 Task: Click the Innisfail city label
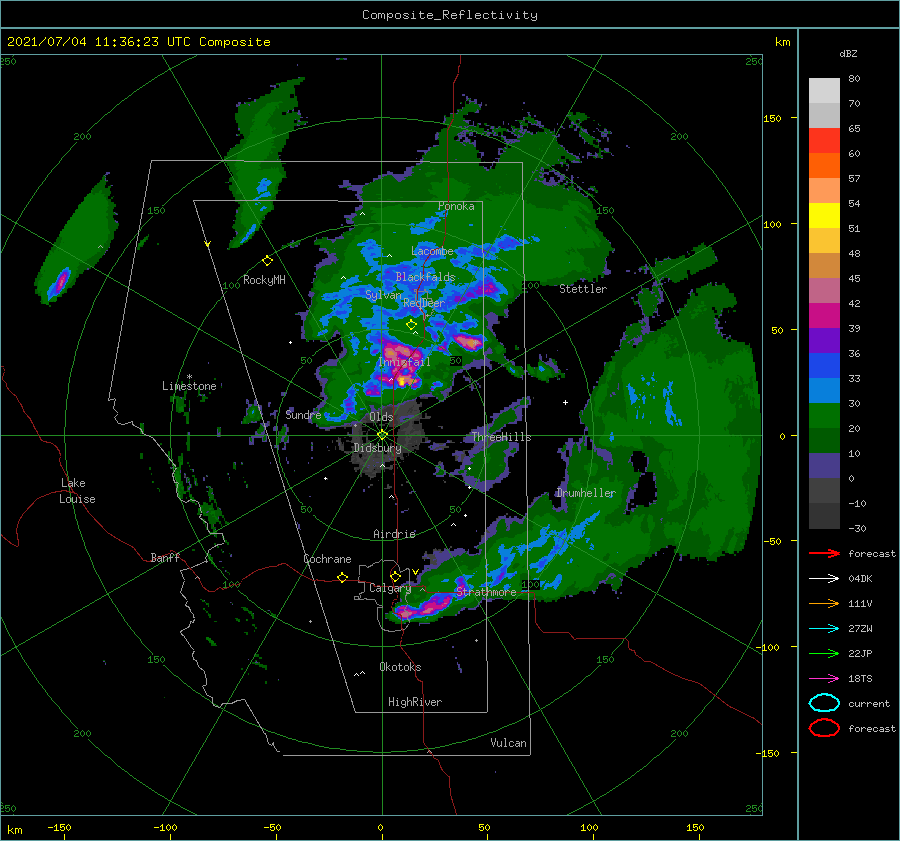(x=404, y=362)
